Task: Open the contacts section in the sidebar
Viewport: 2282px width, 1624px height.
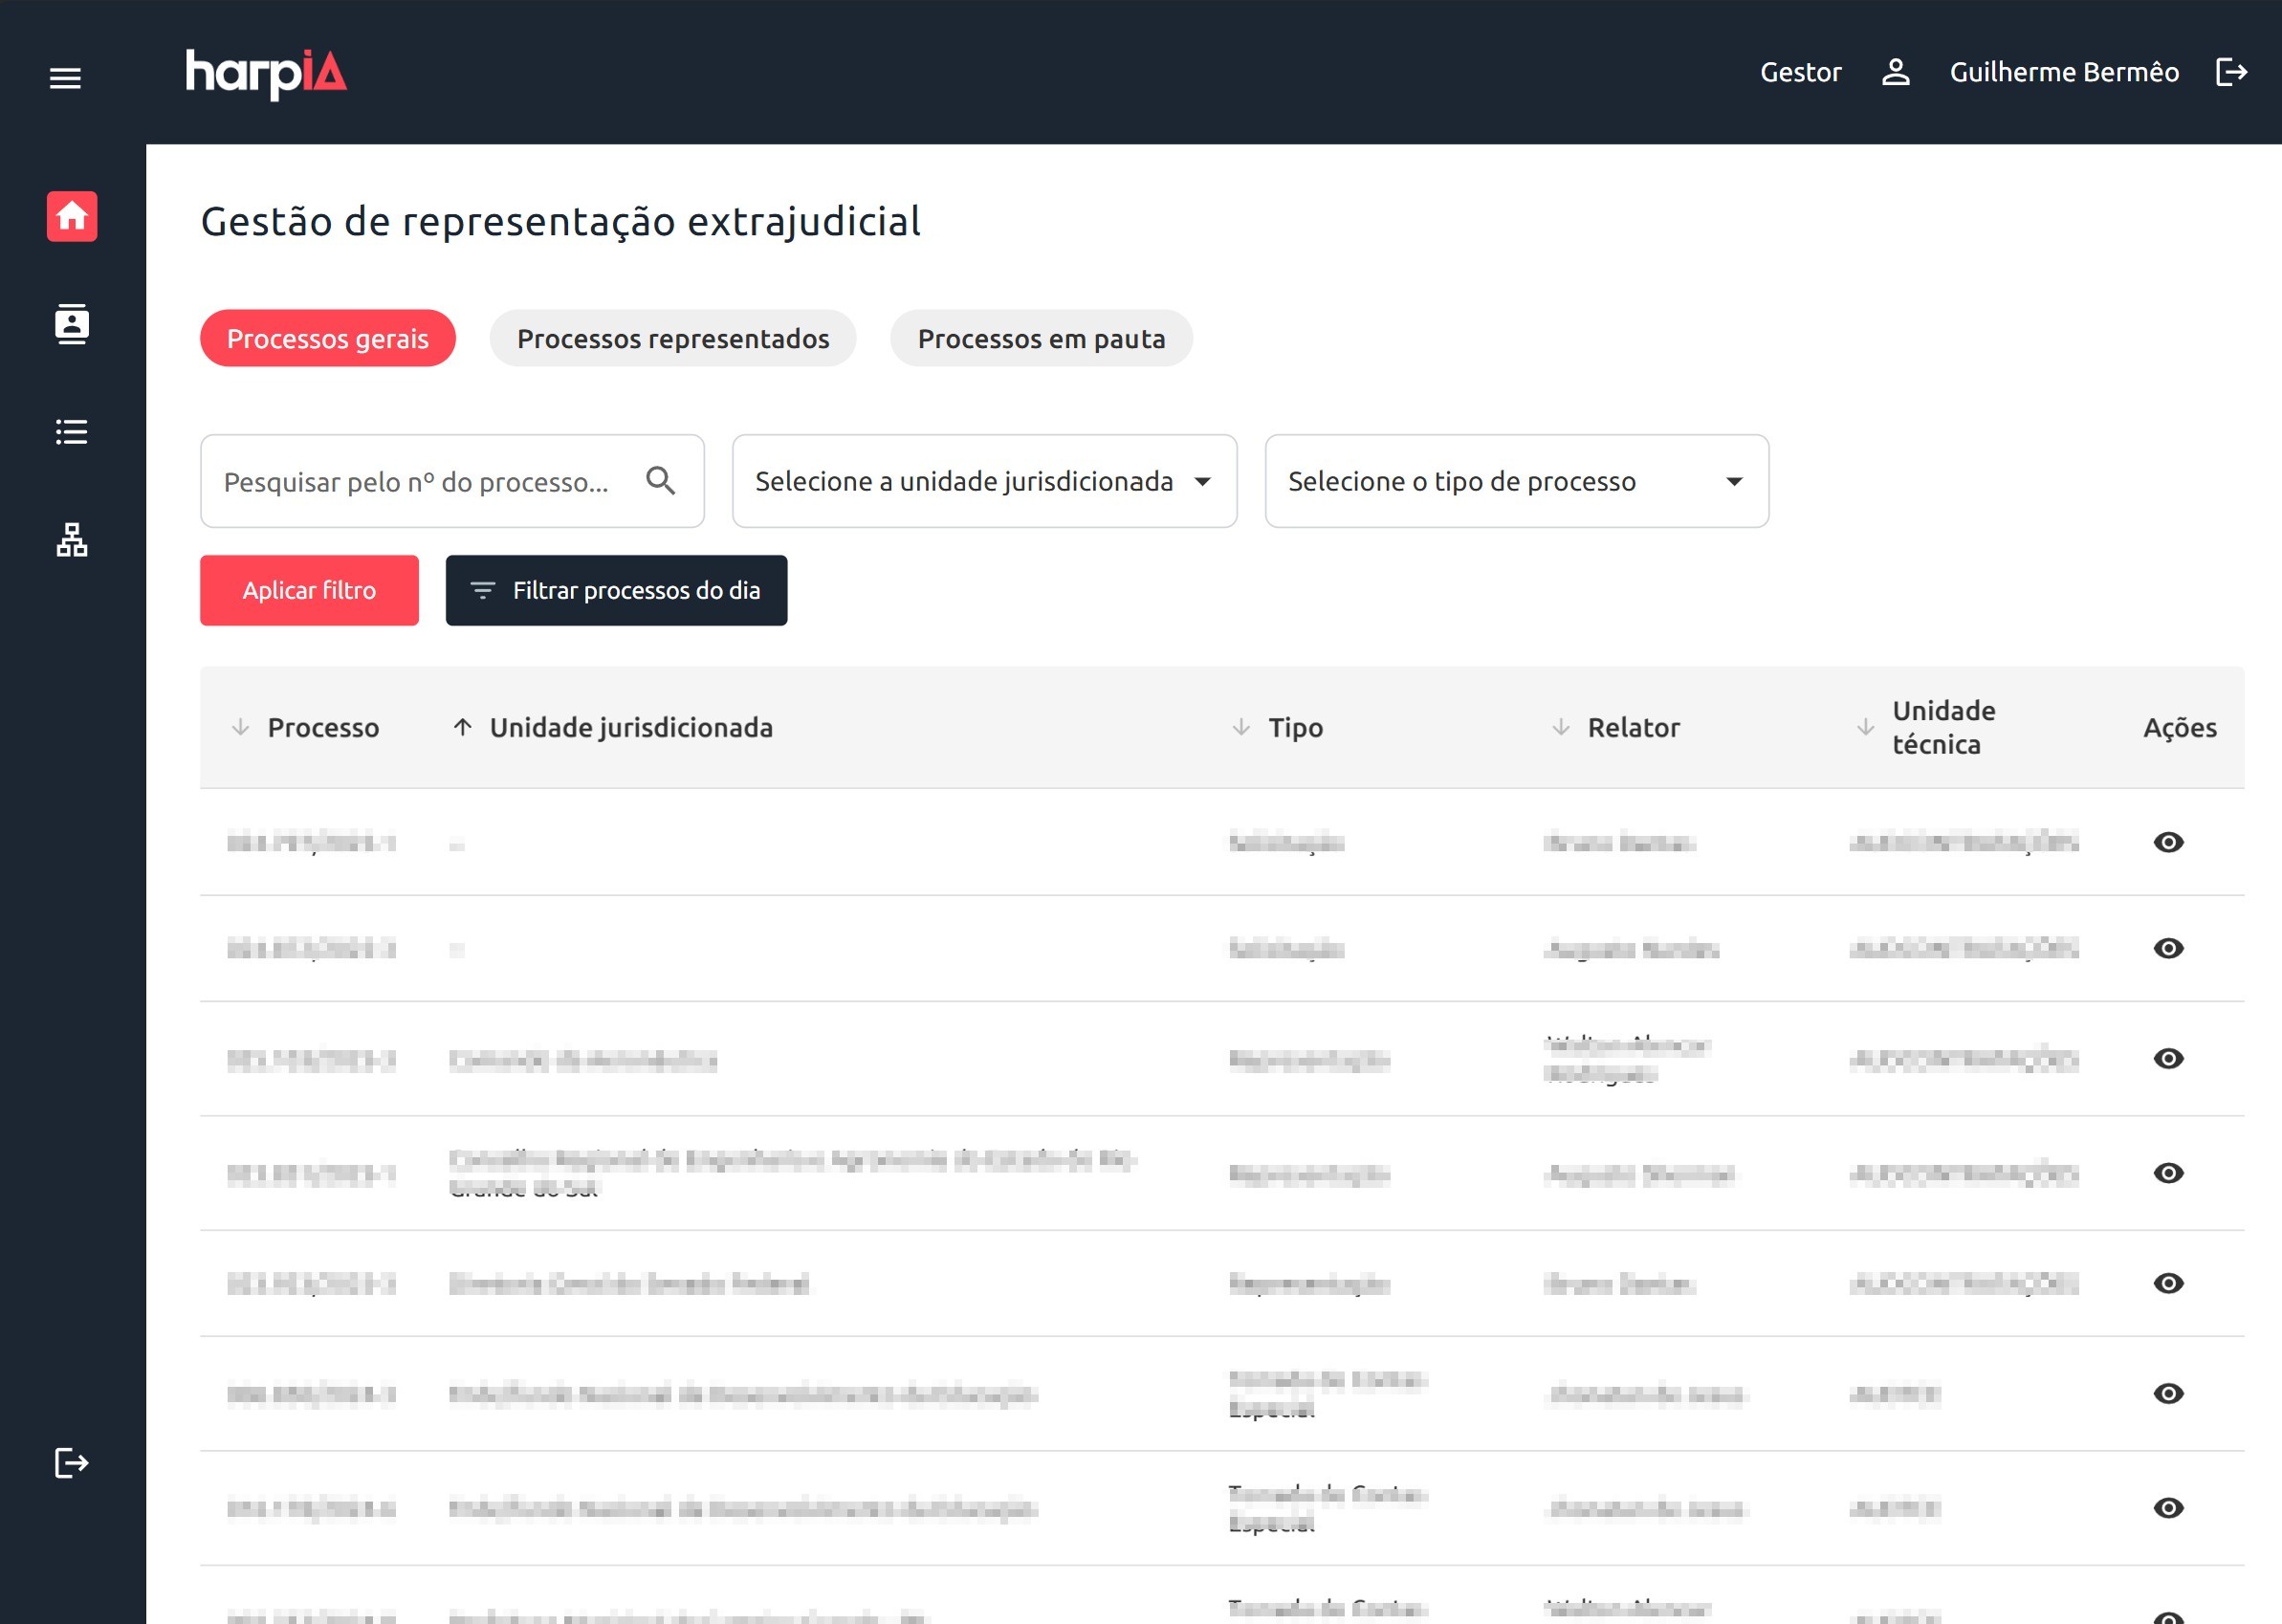Action: 71,323
